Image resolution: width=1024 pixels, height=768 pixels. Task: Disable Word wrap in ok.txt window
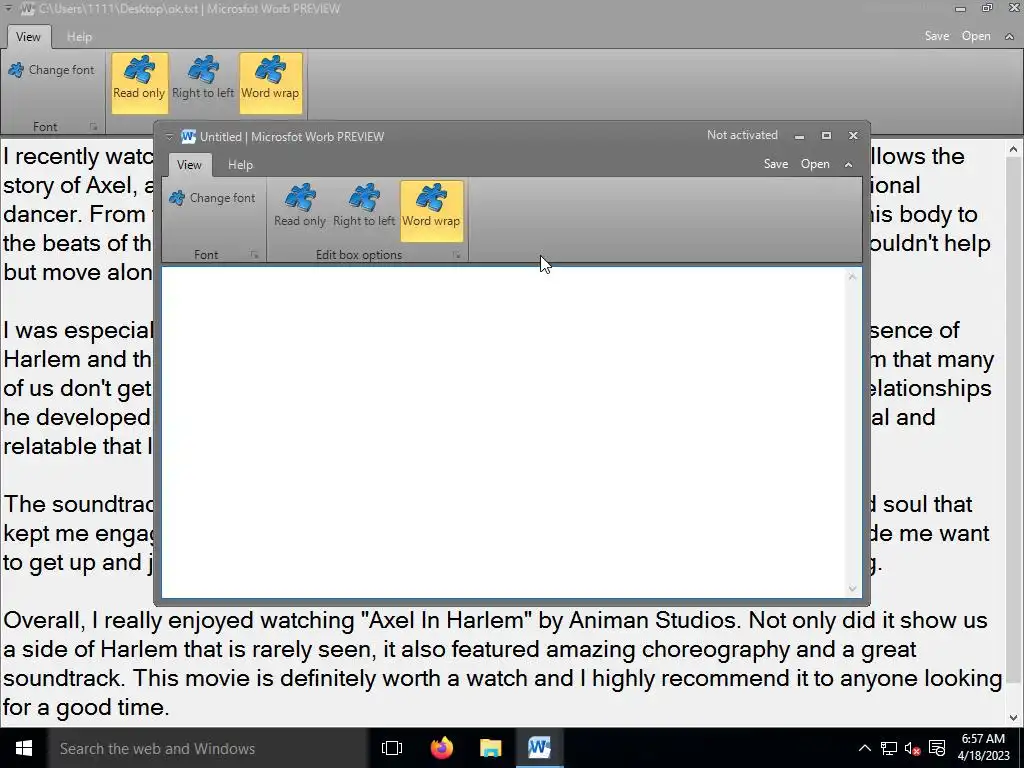(x=270, y=83)
